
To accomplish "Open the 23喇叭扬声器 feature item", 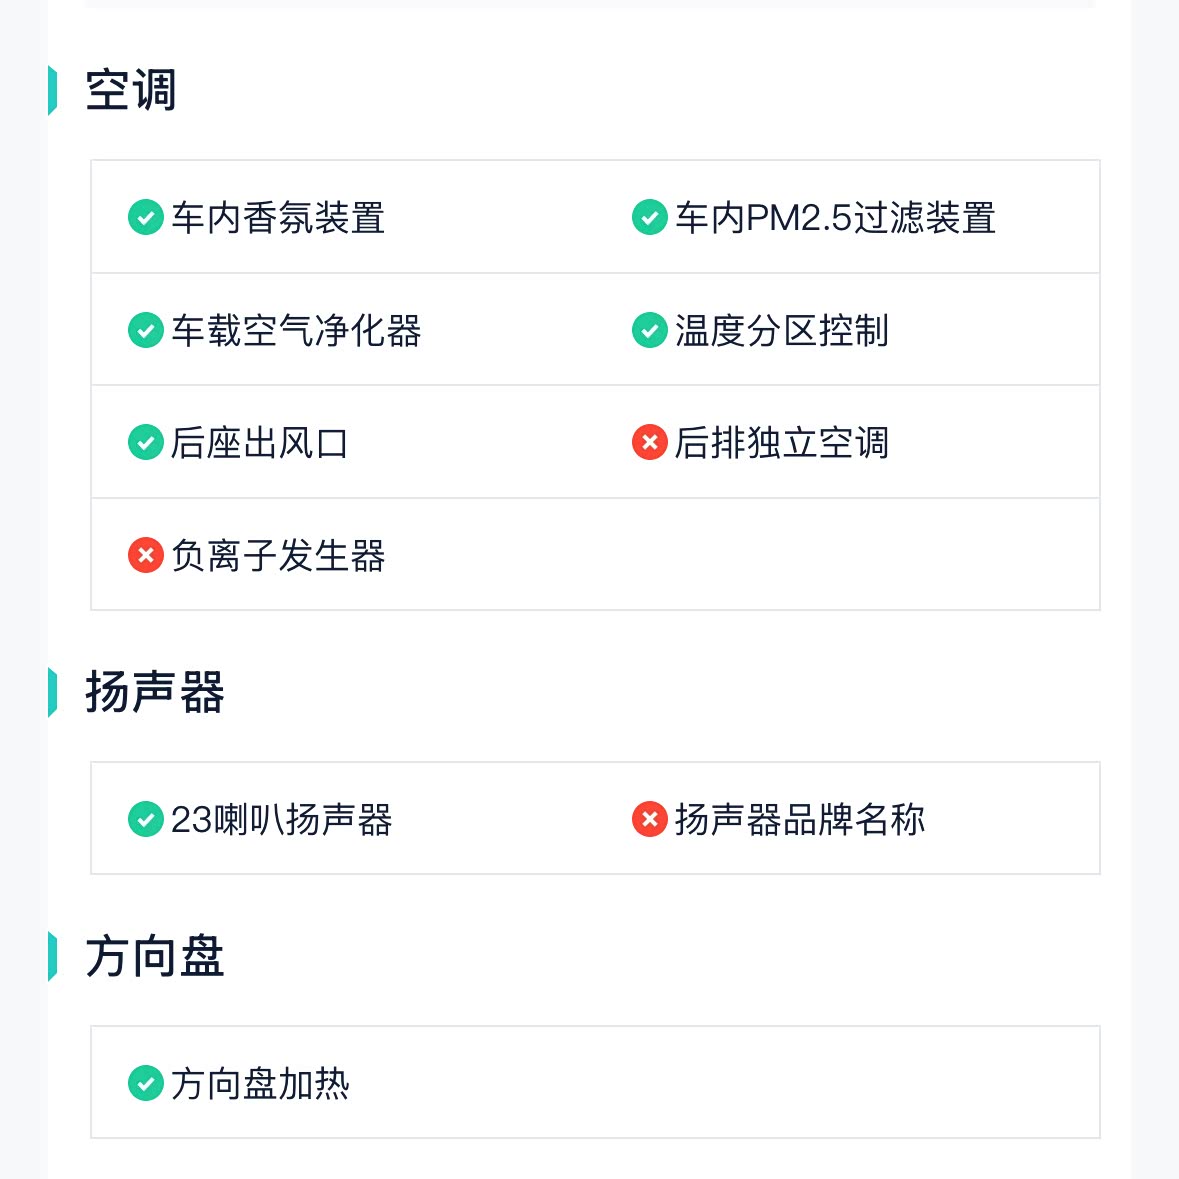I will coord(281,820).
